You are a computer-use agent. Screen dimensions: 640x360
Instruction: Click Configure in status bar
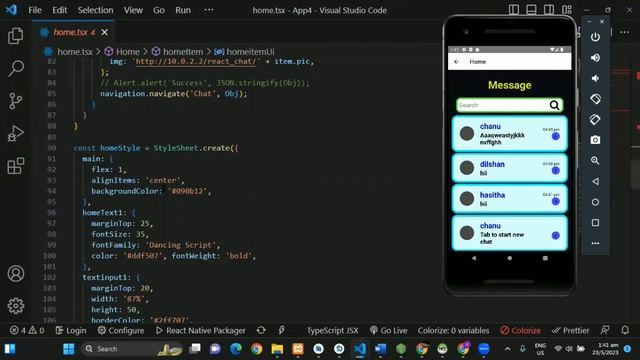tap(121, 330)
